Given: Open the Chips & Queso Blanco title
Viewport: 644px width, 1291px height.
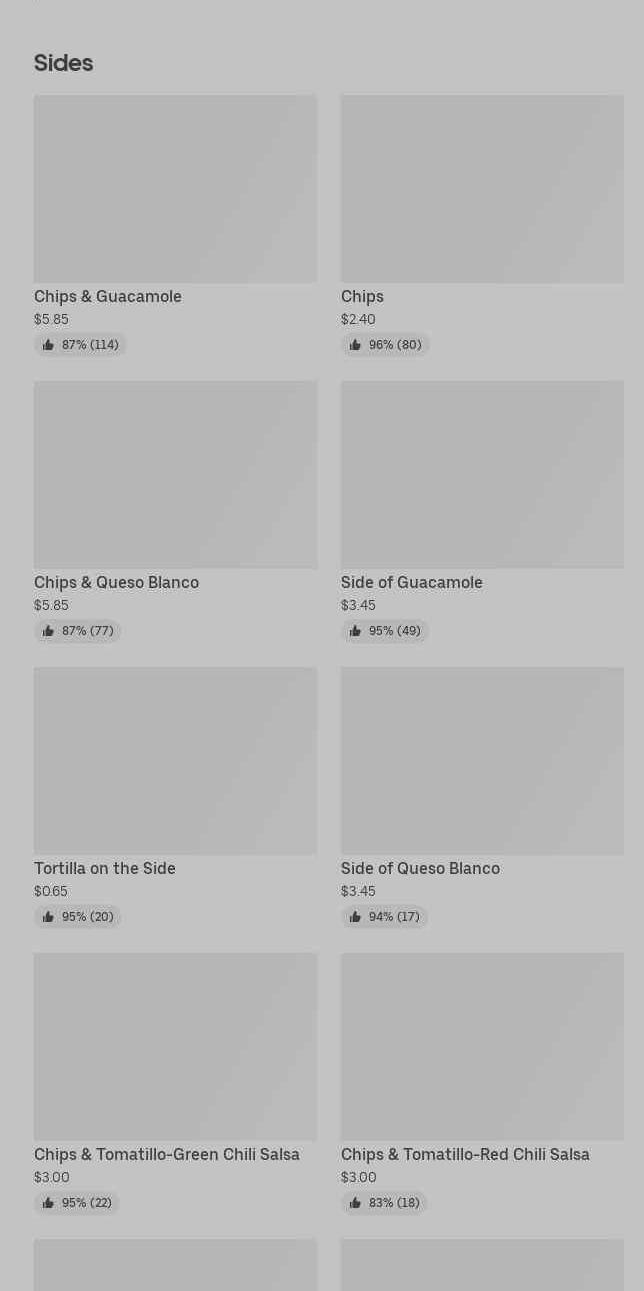Looking at the screenshot, I should (116, 582).
